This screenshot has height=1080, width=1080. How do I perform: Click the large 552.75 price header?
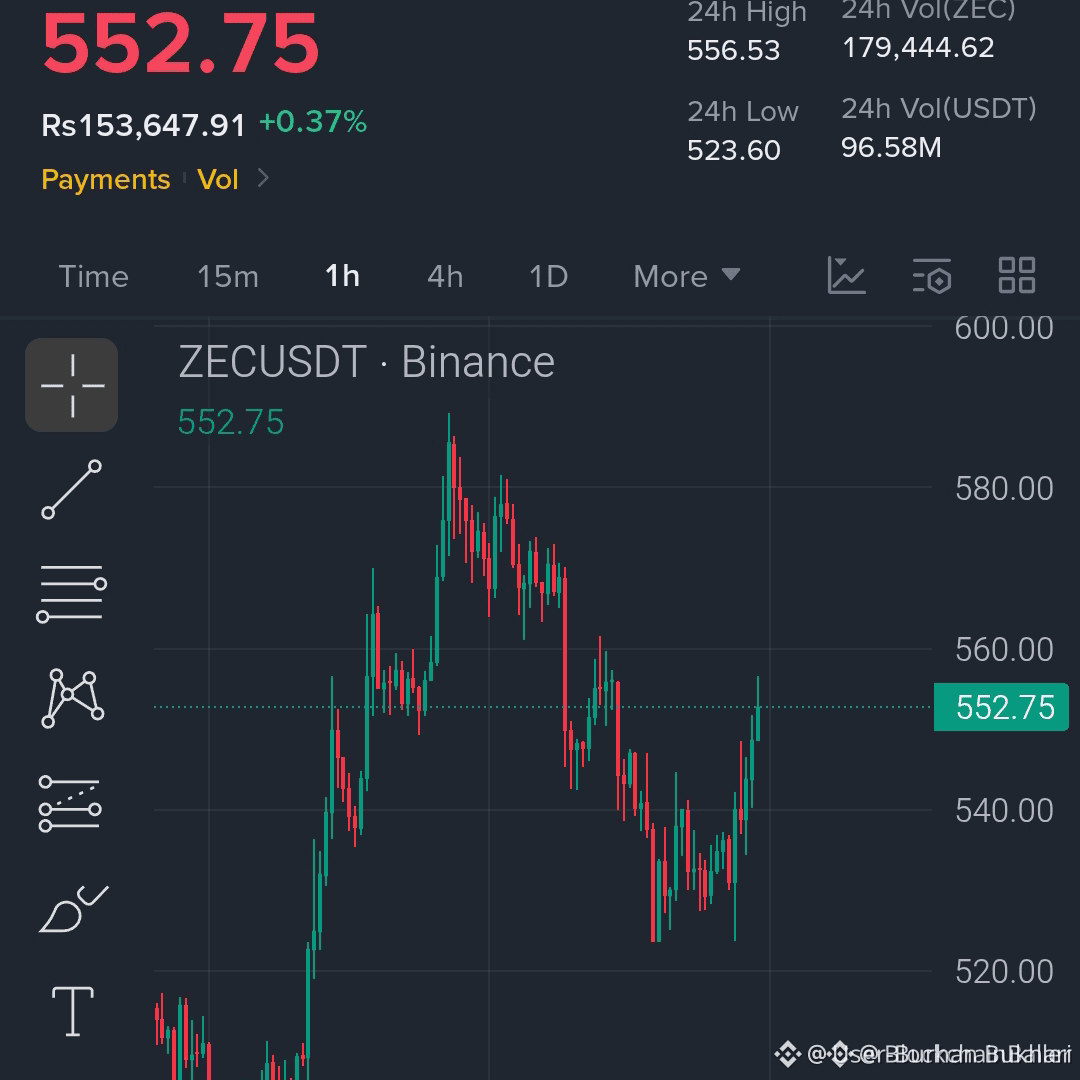(180, 43)
